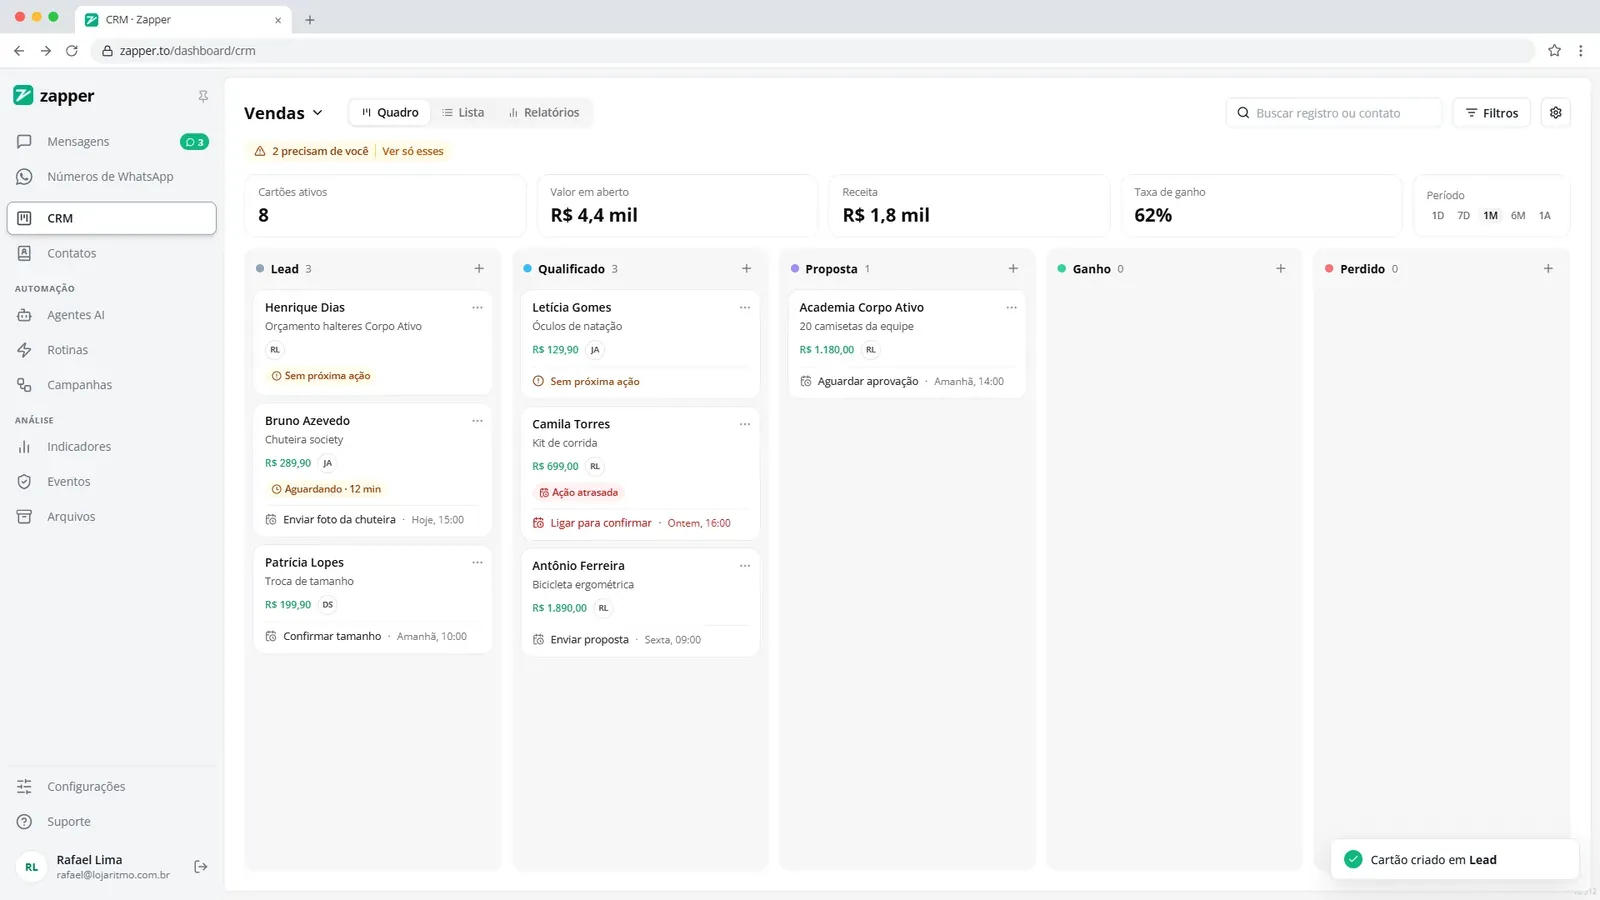Open CRM settings gear icon
Screen dimensions: 1600x900
click(1556, 113)
